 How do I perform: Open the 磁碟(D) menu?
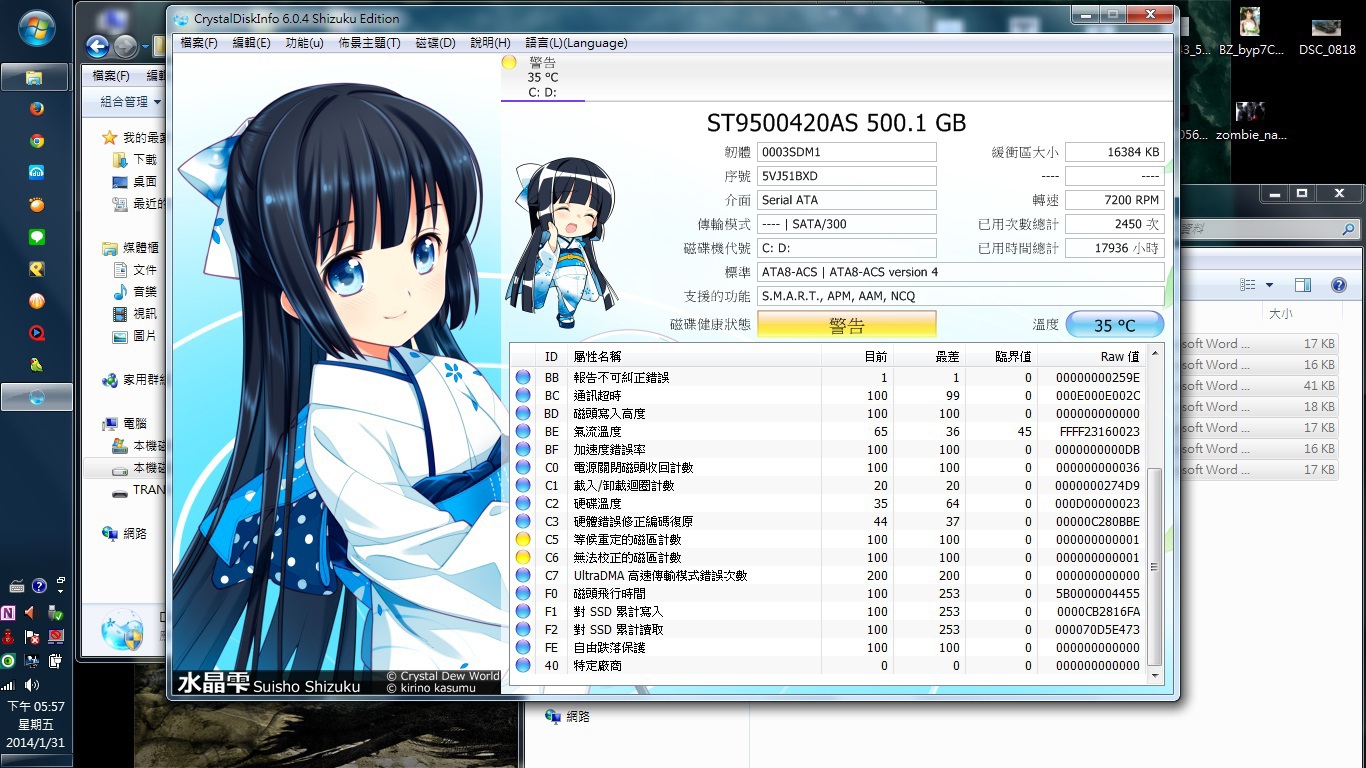click(435, 43)
